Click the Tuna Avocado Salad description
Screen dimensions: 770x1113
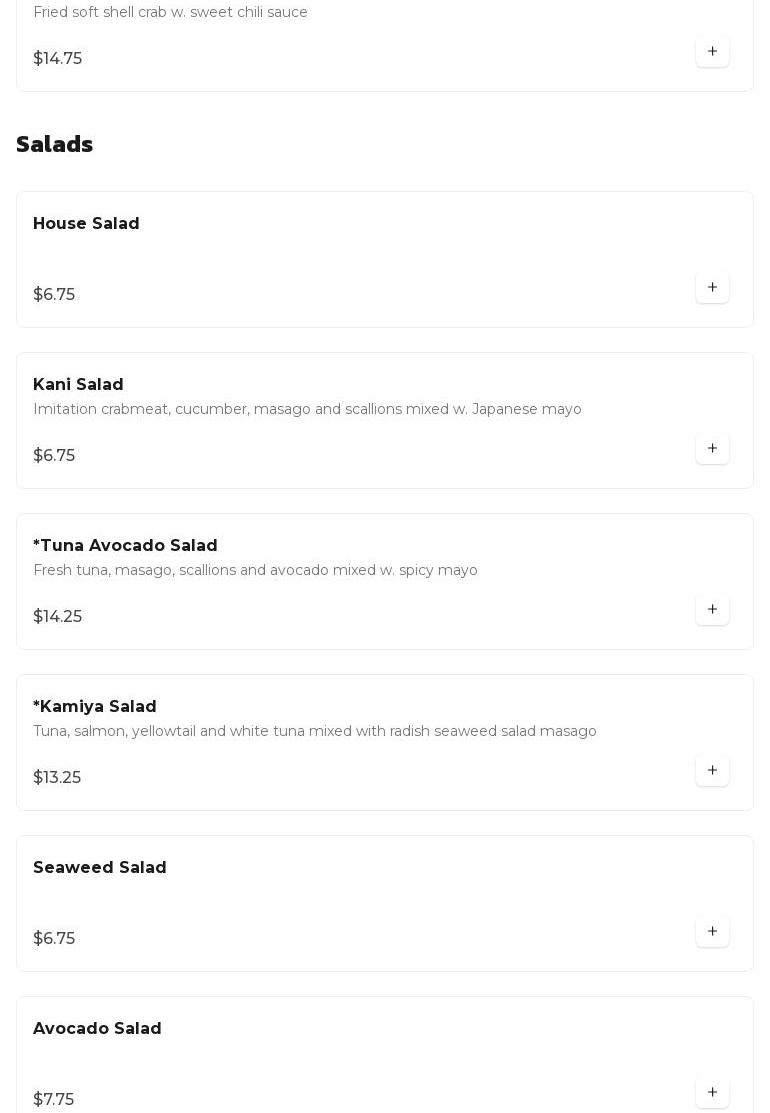pyautogui.click(x=255, y=571)
